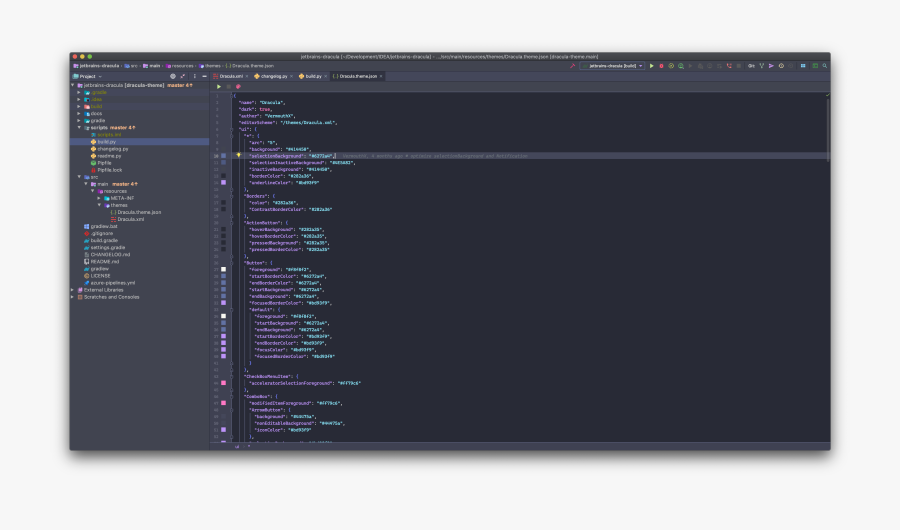Click the pink color swatch for acceleratorSelectionForeground
The height and width of the screenshot is (530, 900).
[224, 383]
